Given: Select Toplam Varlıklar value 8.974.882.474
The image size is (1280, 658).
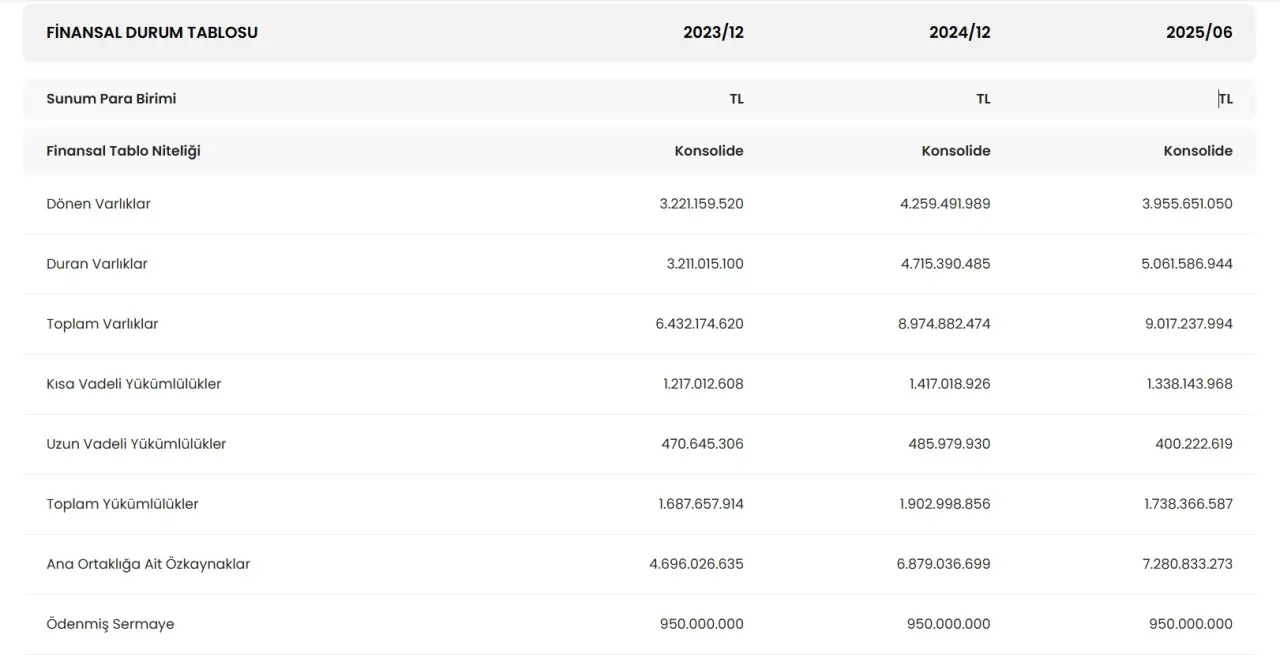Looking at the screenshot, I should pos(945,324).
